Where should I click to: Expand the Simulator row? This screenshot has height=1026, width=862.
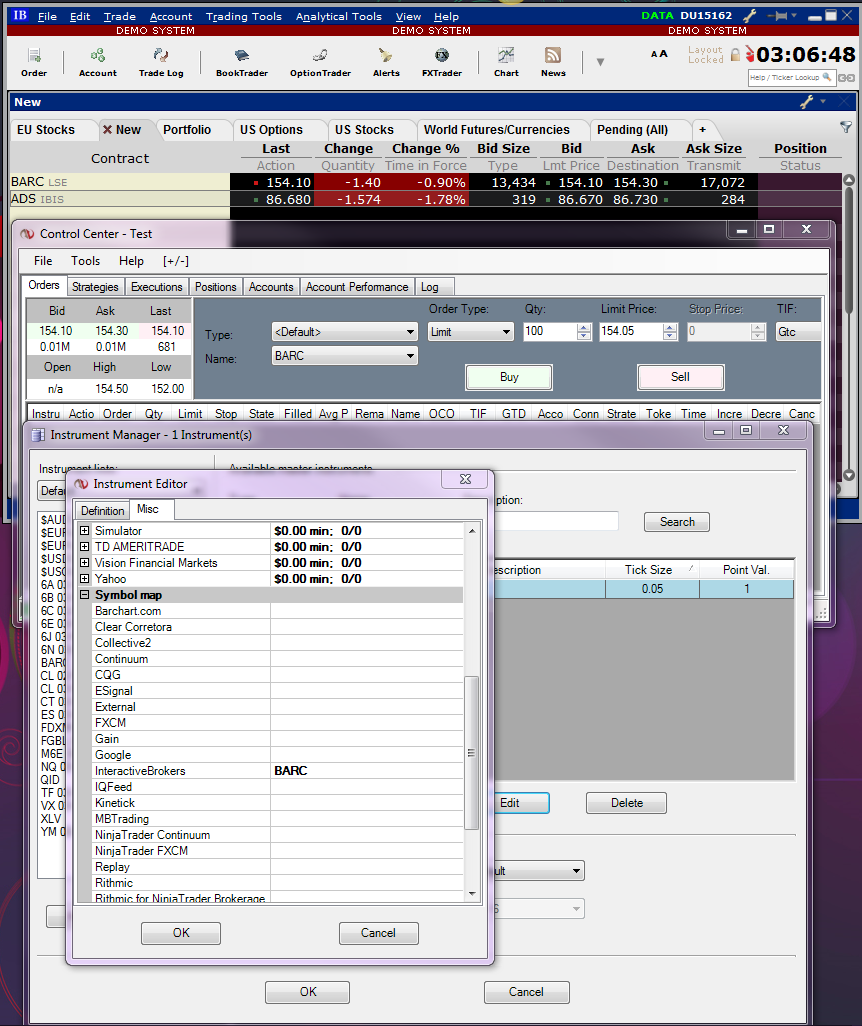(84, 531)
